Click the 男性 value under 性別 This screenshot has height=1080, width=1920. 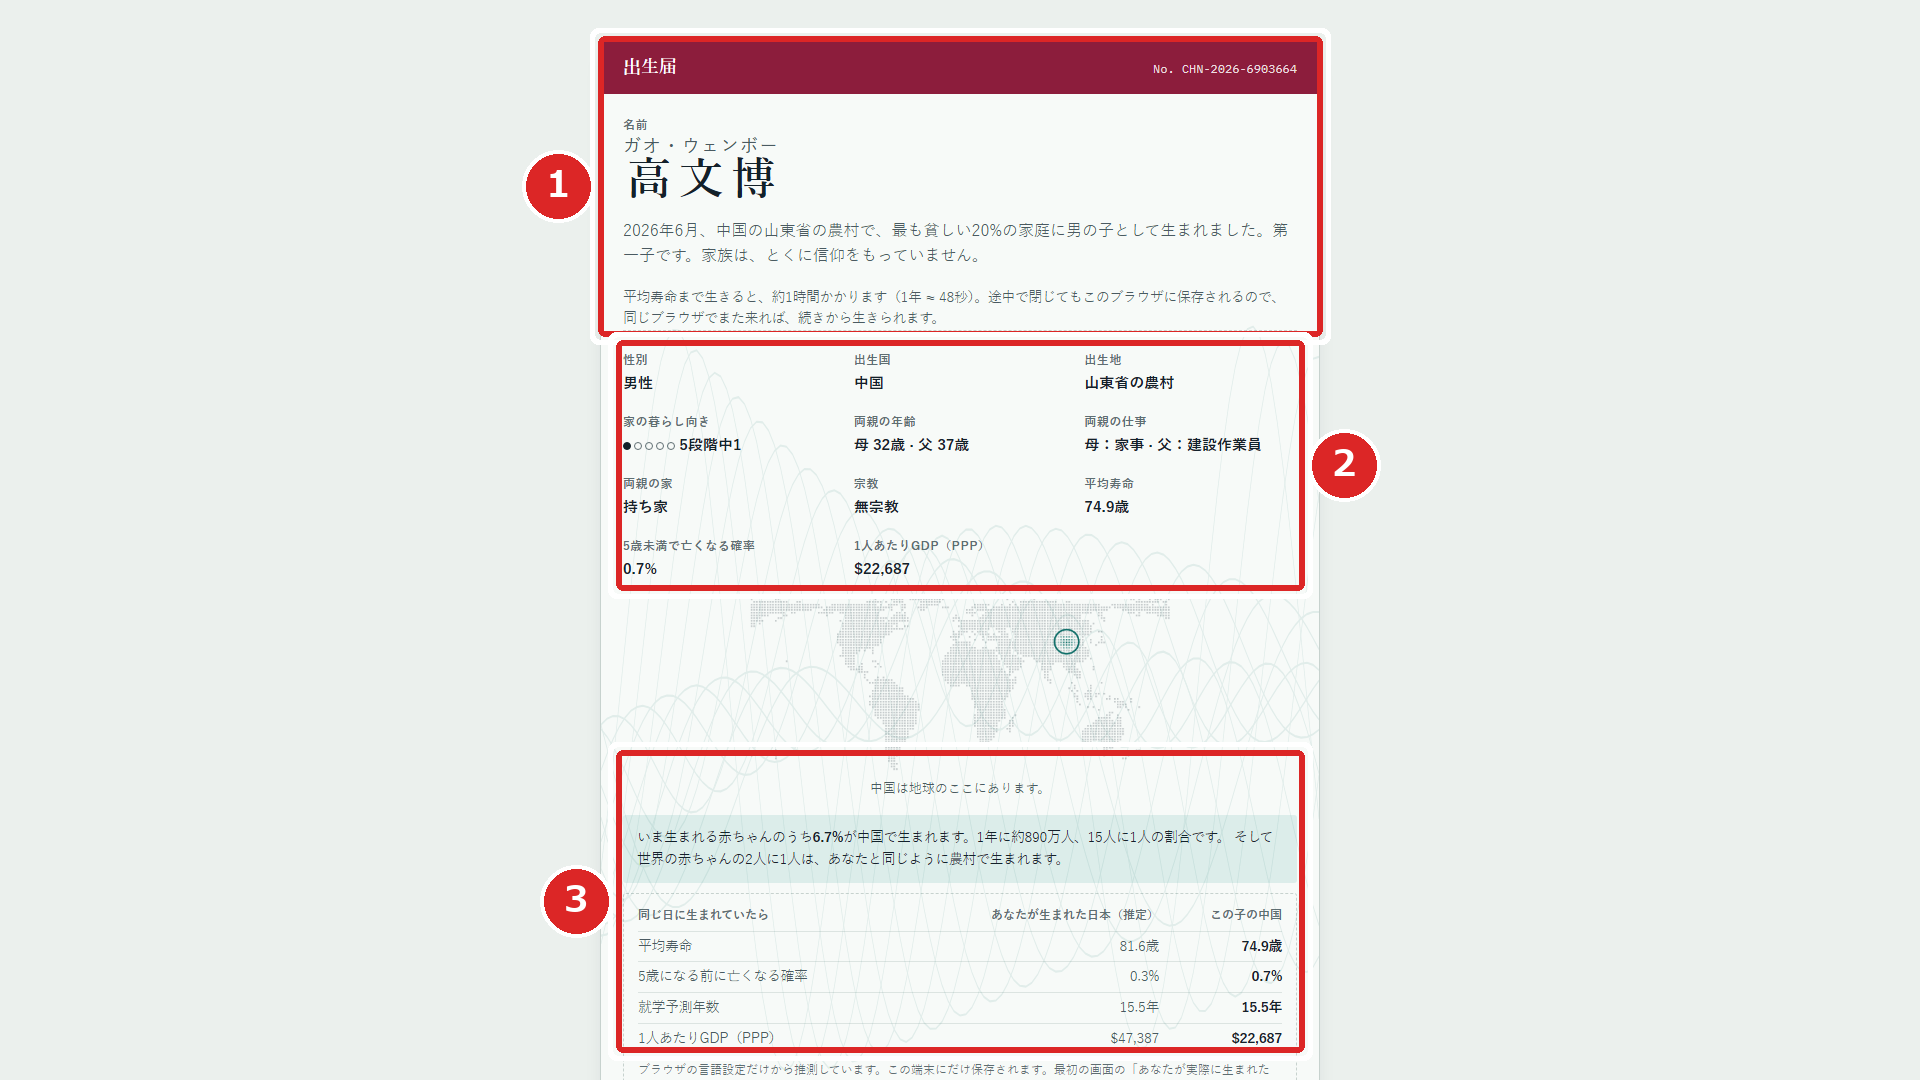638,383
